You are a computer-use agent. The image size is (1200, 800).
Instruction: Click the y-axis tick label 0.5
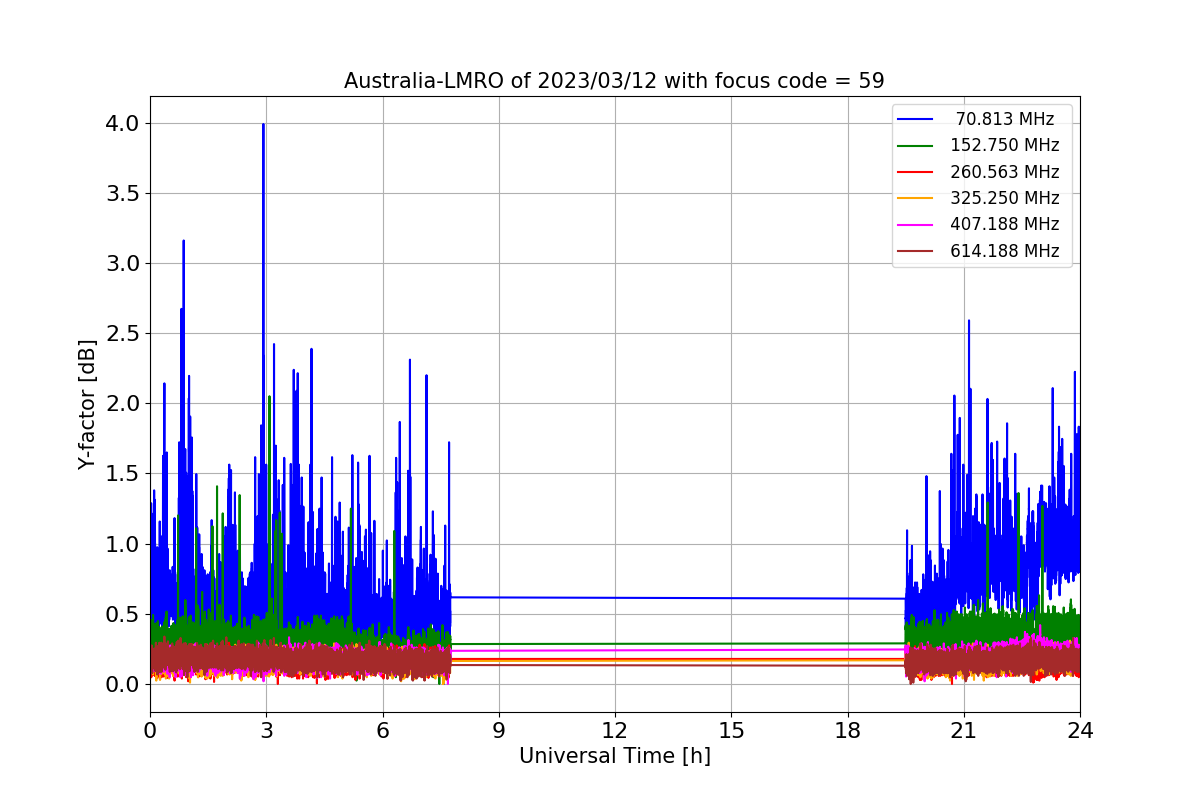[123, 615]
